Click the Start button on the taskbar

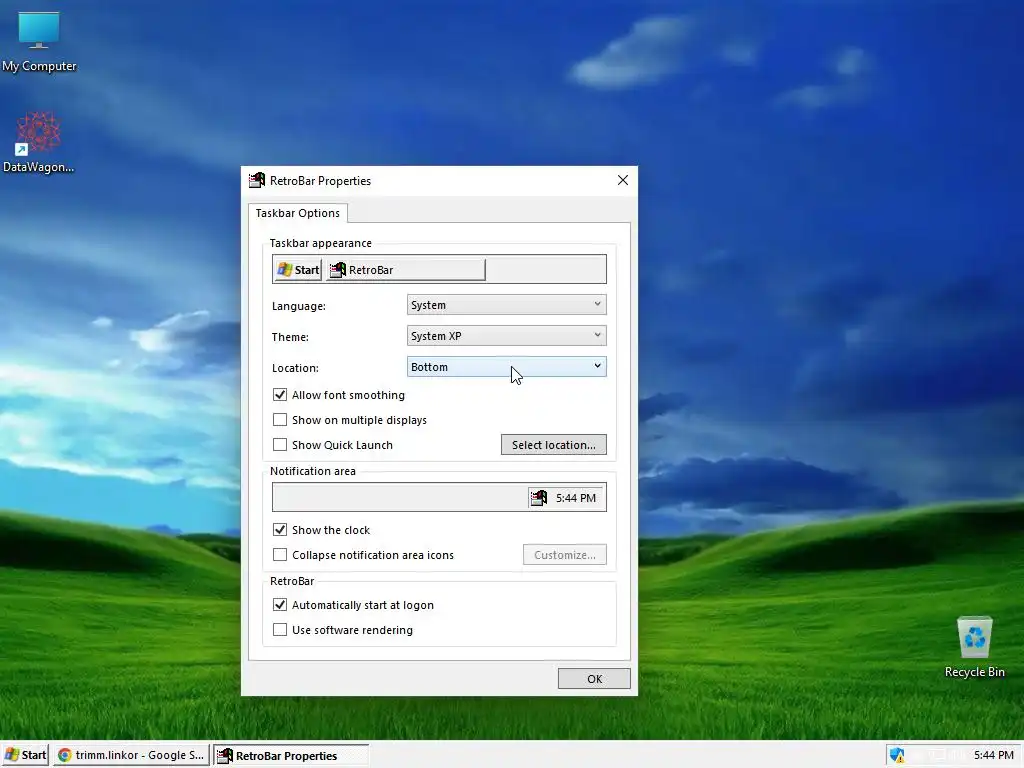coord(25,755)
